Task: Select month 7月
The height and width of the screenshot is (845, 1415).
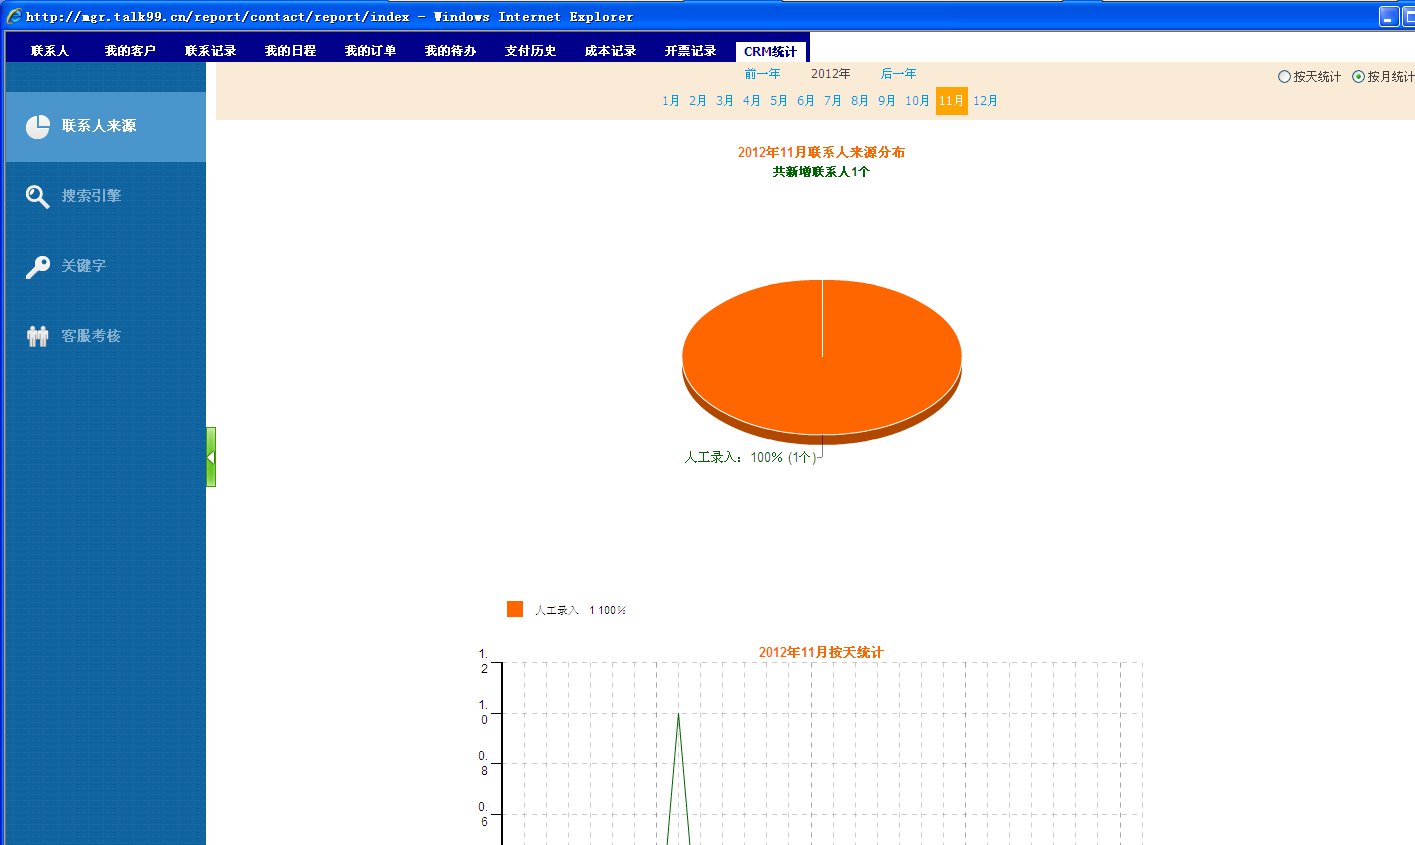Action: (x=833, y=101)
